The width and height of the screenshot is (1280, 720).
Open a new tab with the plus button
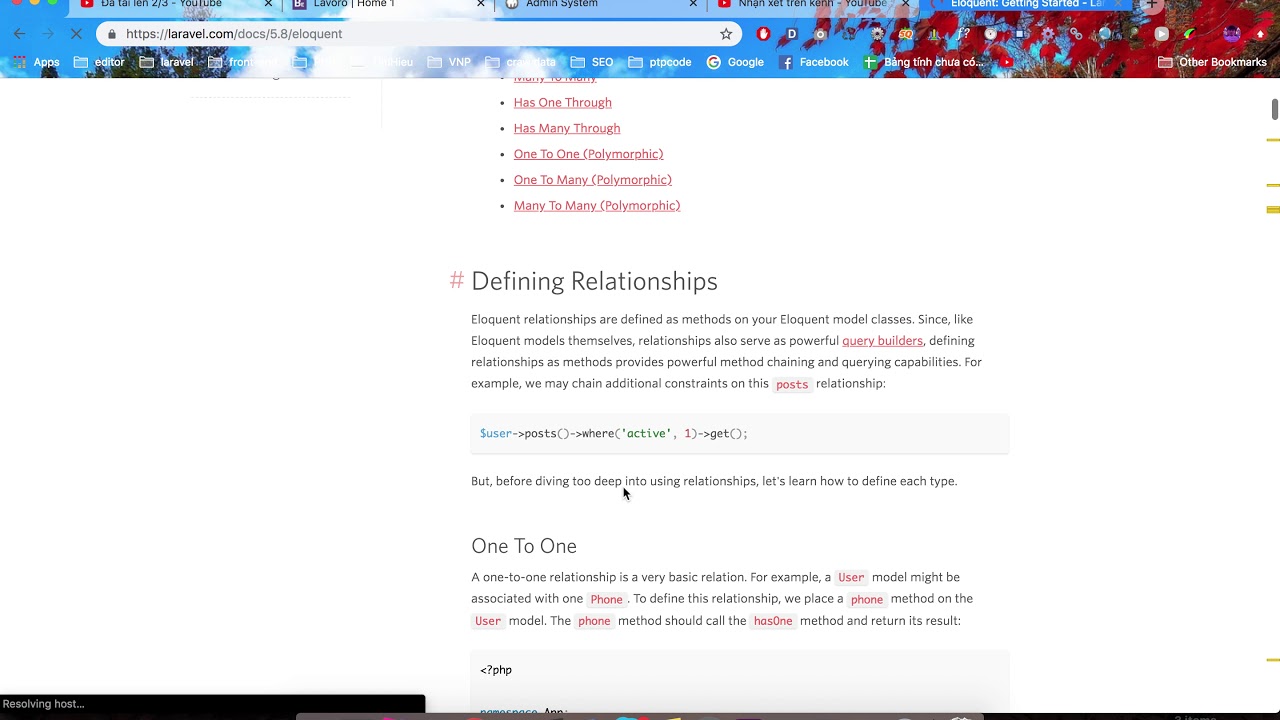click(x=1151, y=5)
